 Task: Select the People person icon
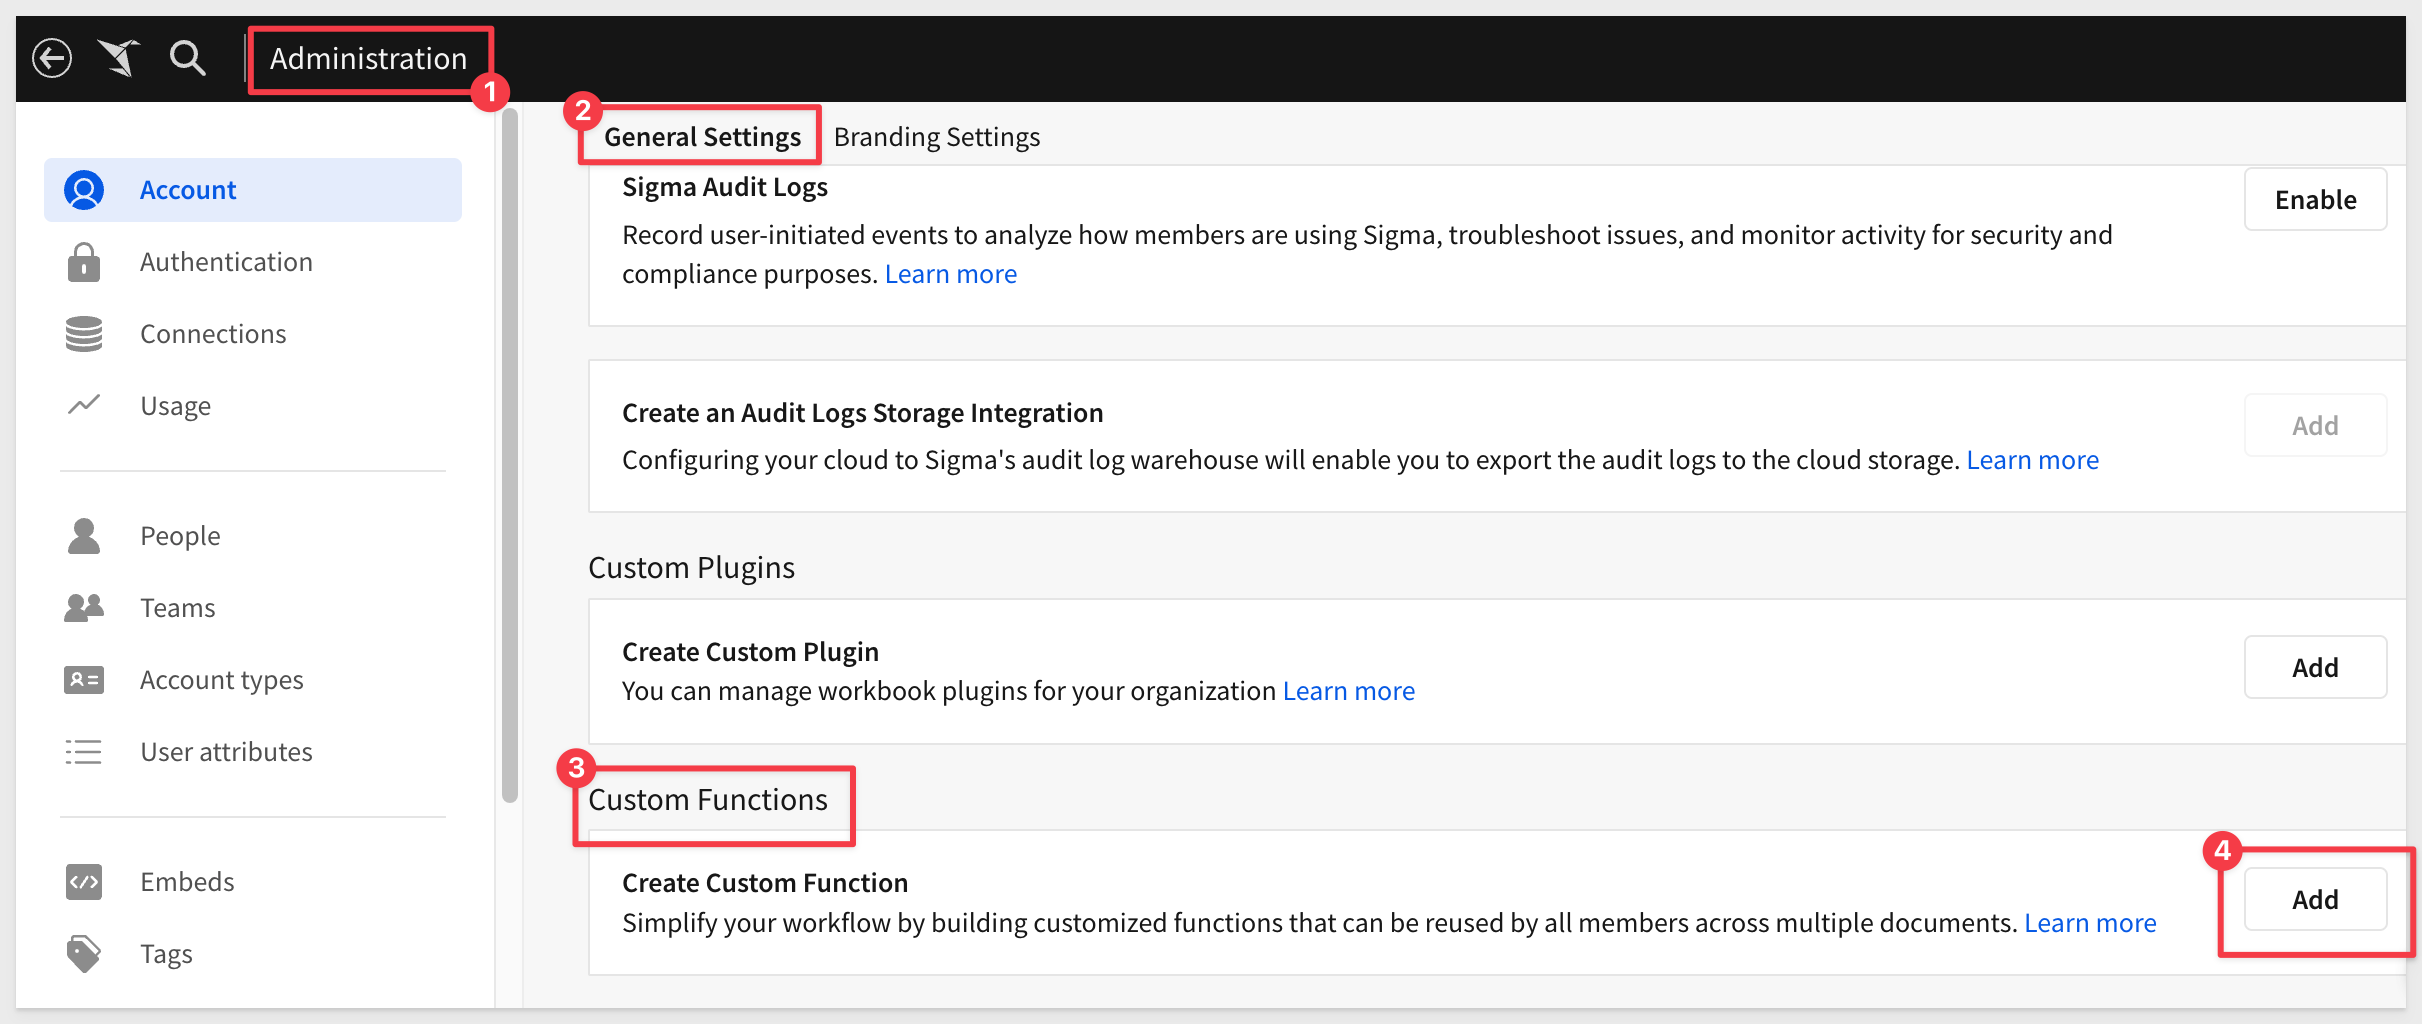click(84, 536)
